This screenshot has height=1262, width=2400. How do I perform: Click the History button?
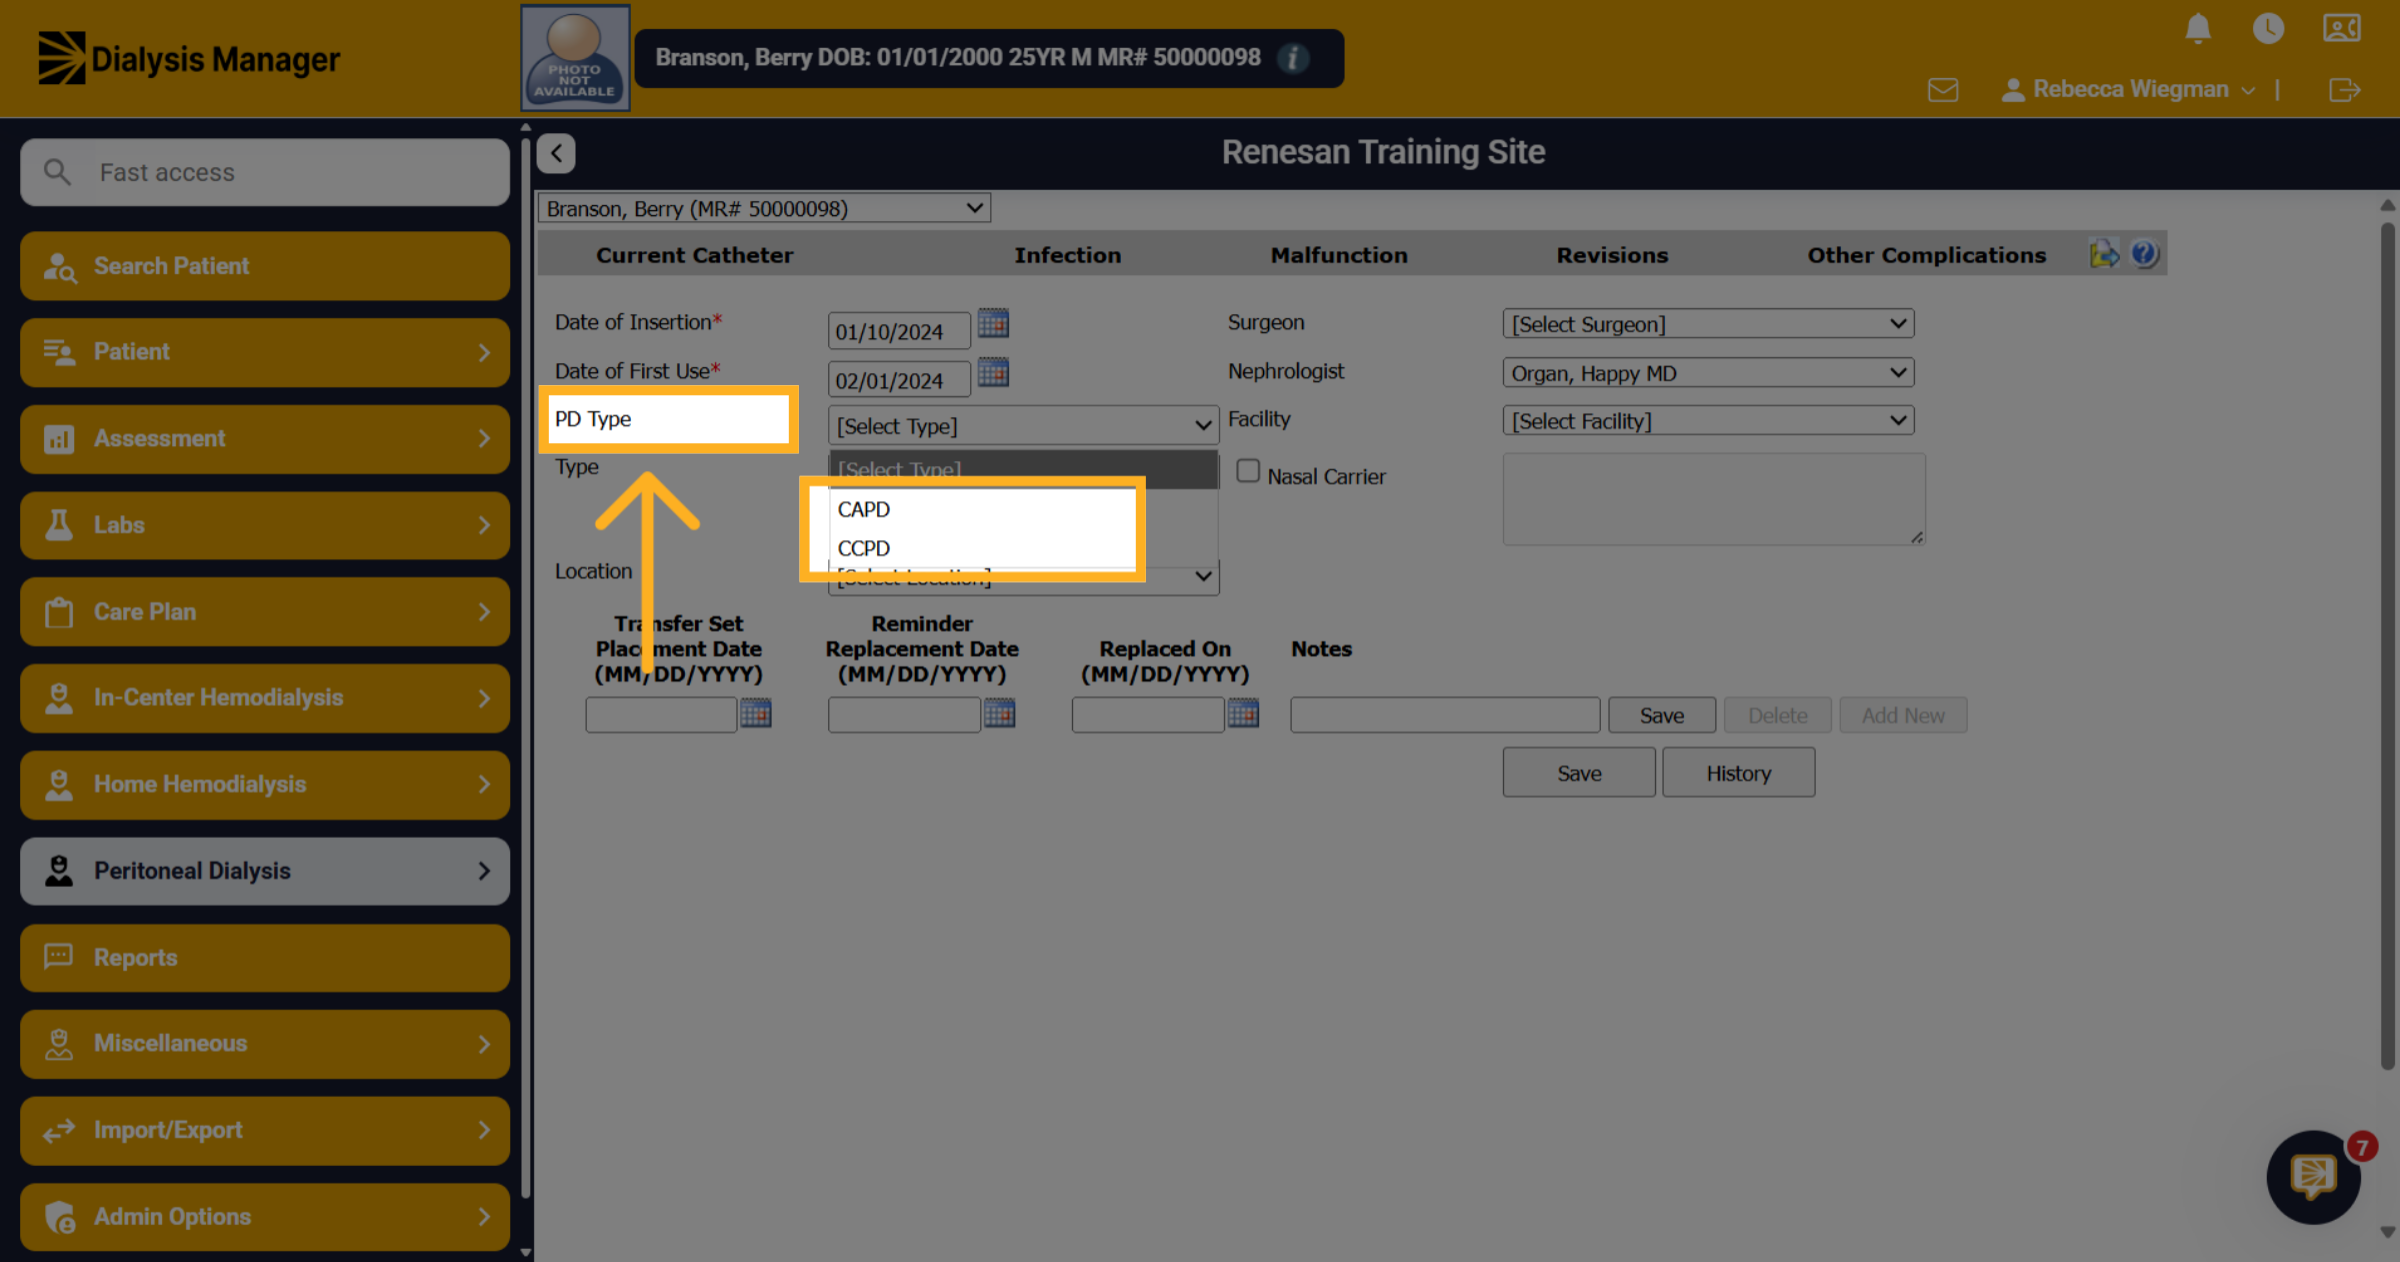click(1738, 773)
